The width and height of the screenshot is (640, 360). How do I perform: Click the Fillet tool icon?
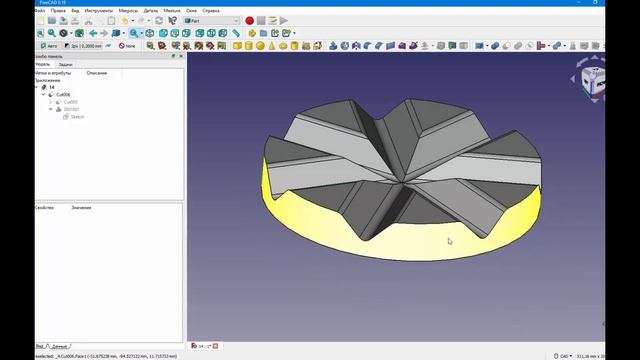point(367,46)
